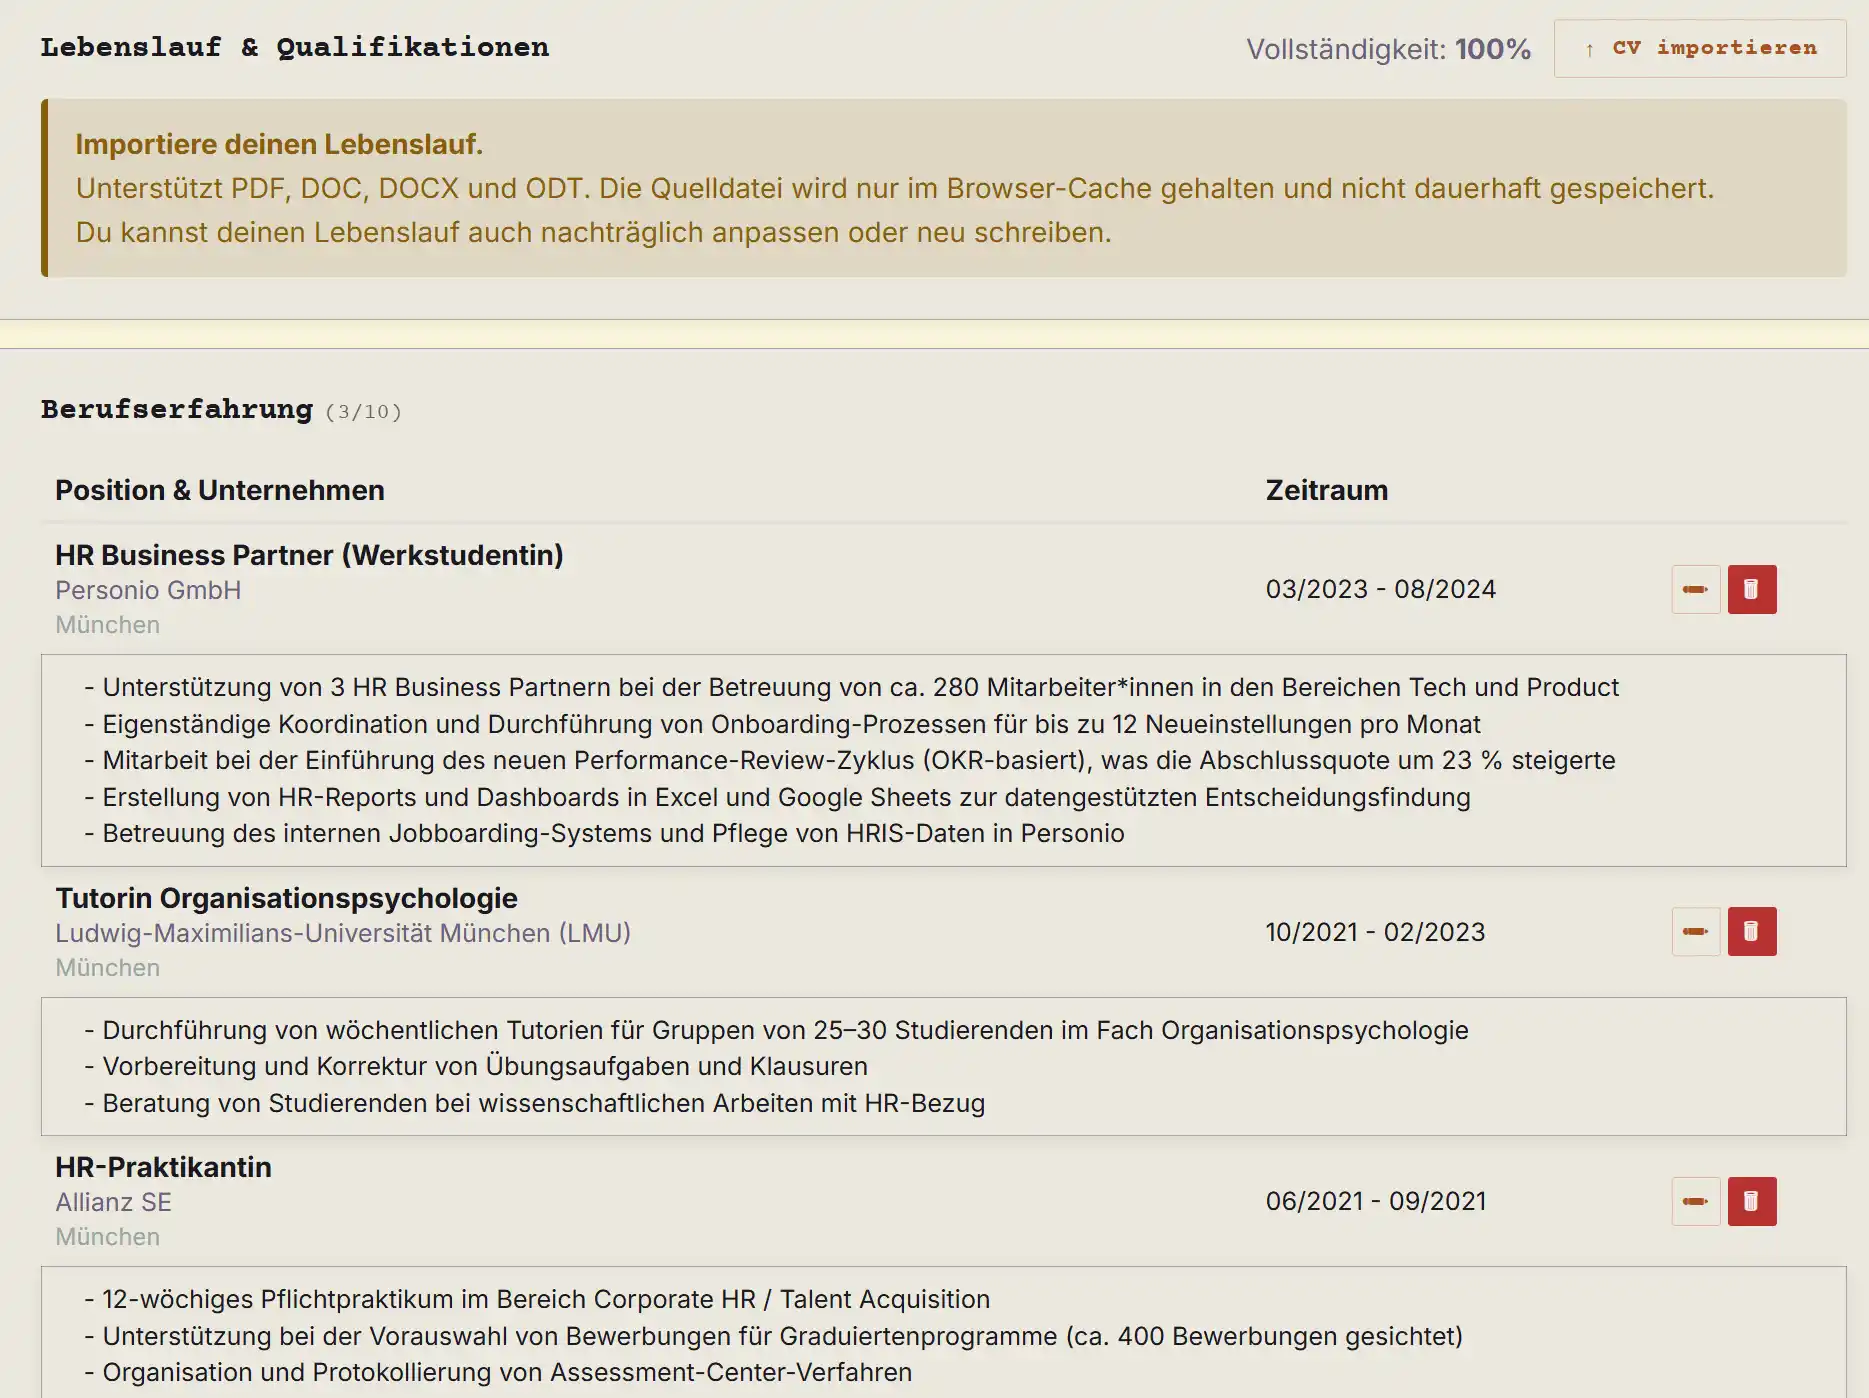This screenshot has width=1869, height=1398.
Task: Click the HR Business Partner description box
Action: point(943,760)
